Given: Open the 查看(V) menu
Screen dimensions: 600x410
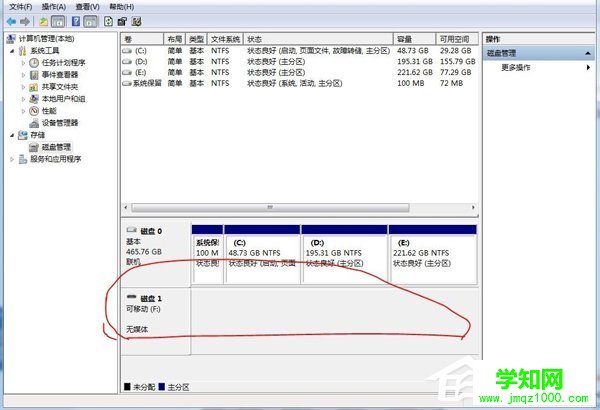Looking at the screenshot, I should (x=87, y=7).
